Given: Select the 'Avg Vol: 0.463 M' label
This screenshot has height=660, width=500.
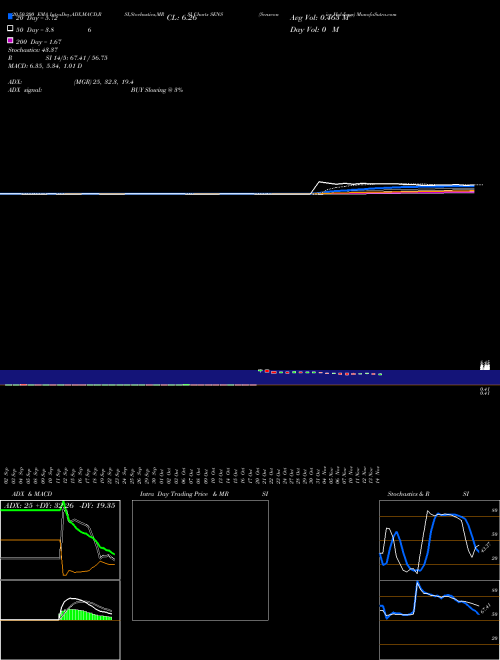Looking at the screenshot, I should point(319,18).
